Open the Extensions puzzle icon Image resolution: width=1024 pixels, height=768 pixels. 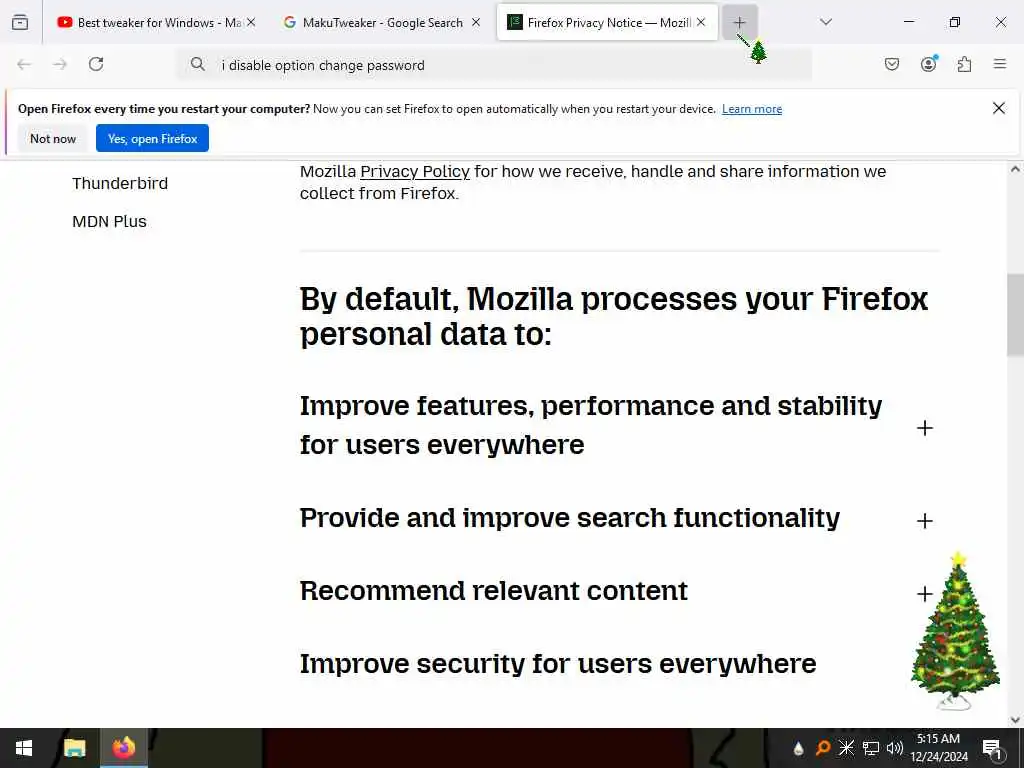(x=964, y=64)
